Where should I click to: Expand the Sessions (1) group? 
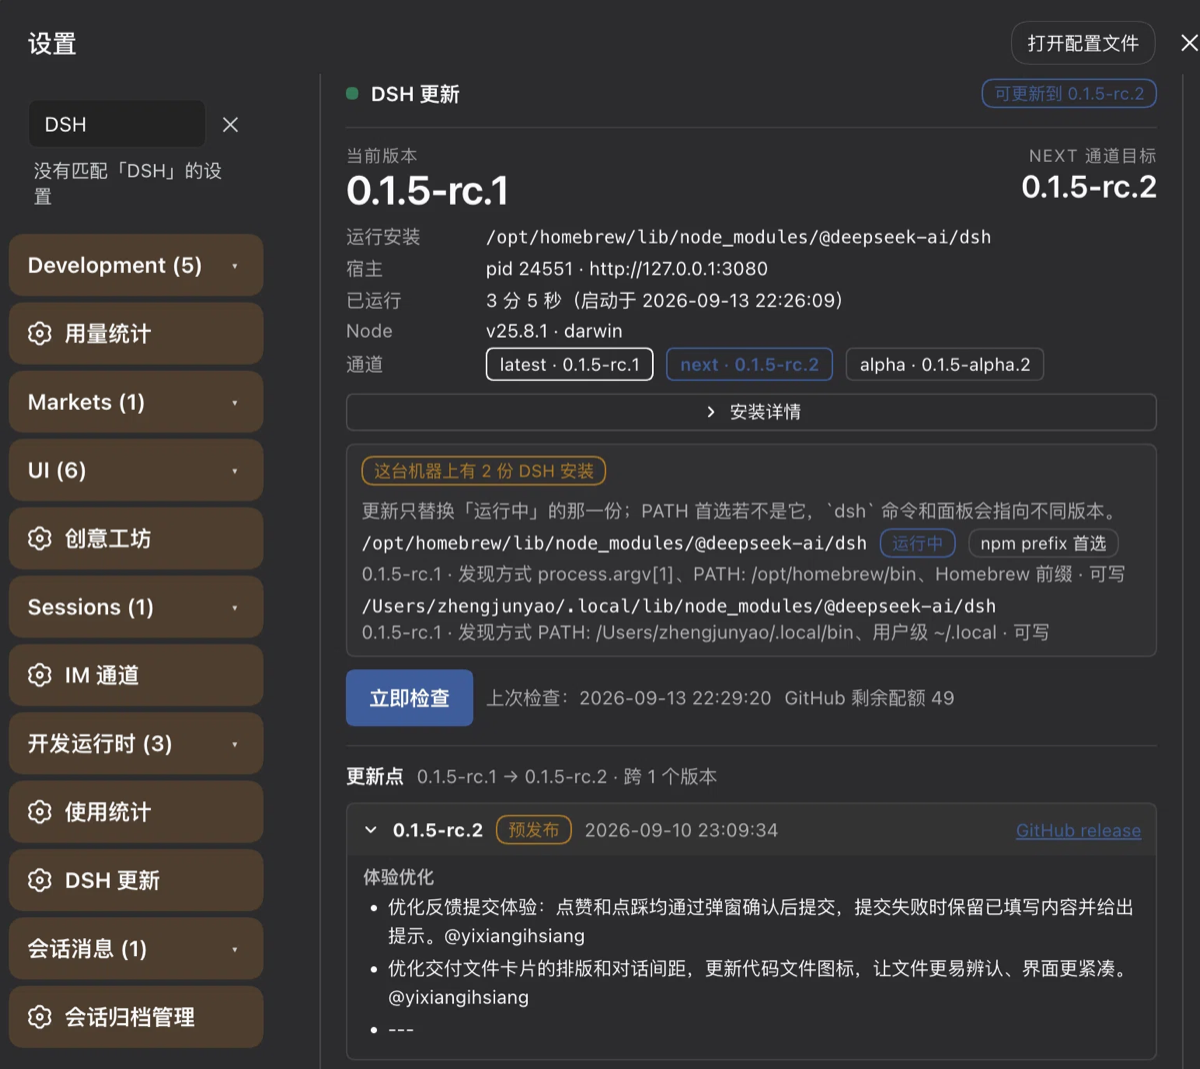coord(136,607)
